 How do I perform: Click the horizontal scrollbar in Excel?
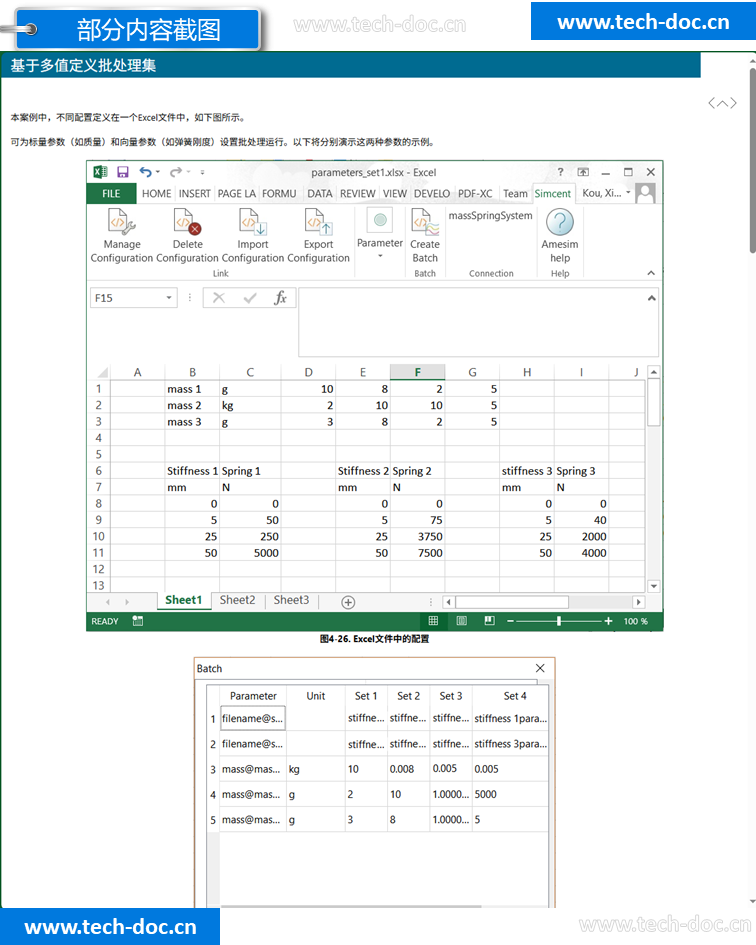(512, 601)
